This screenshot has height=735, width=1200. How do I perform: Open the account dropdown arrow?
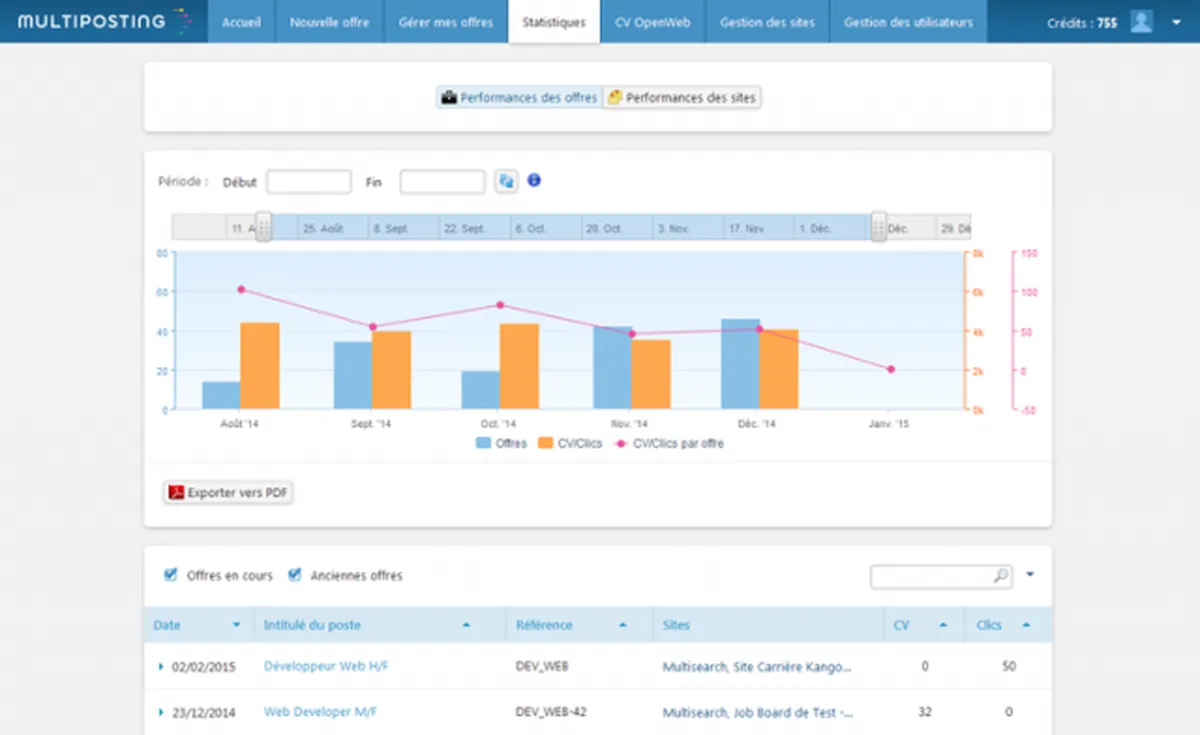coord(1176,22)
